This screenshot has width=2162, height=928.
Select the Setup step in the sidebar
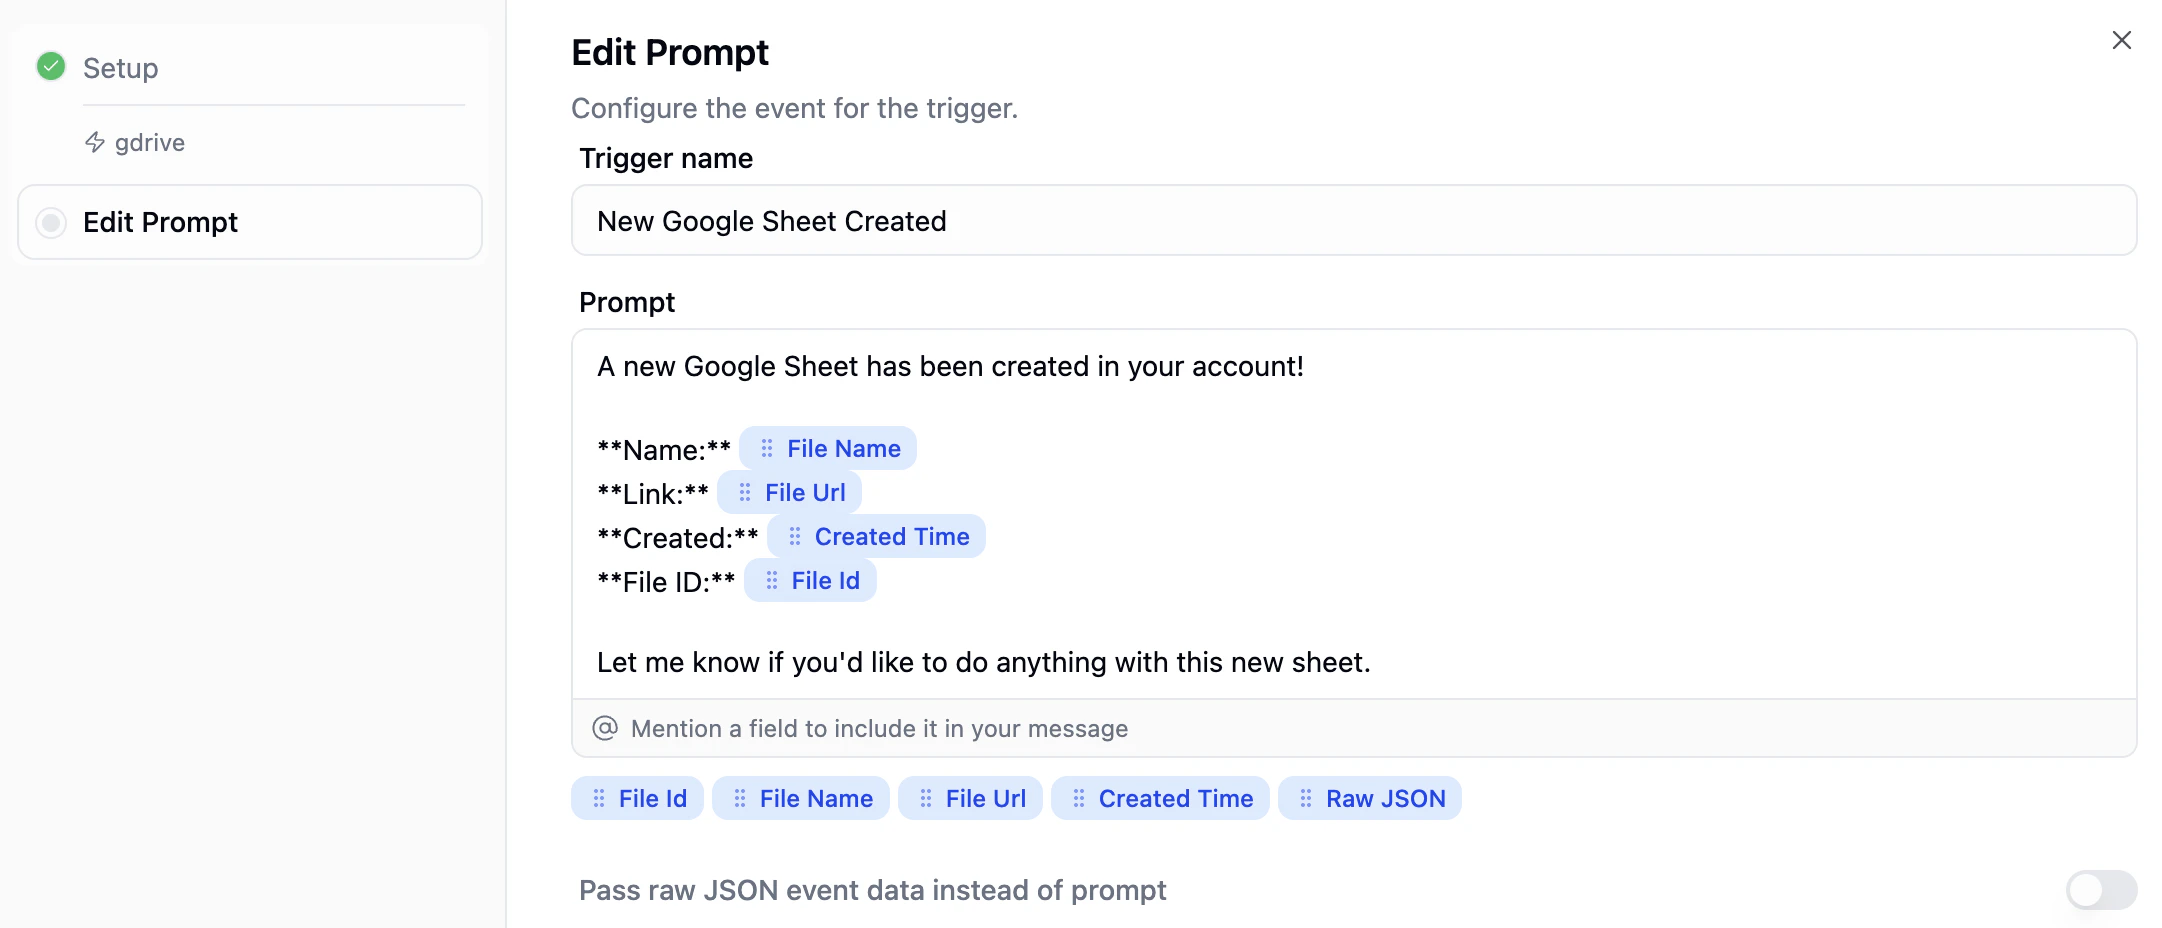point(120,68)
